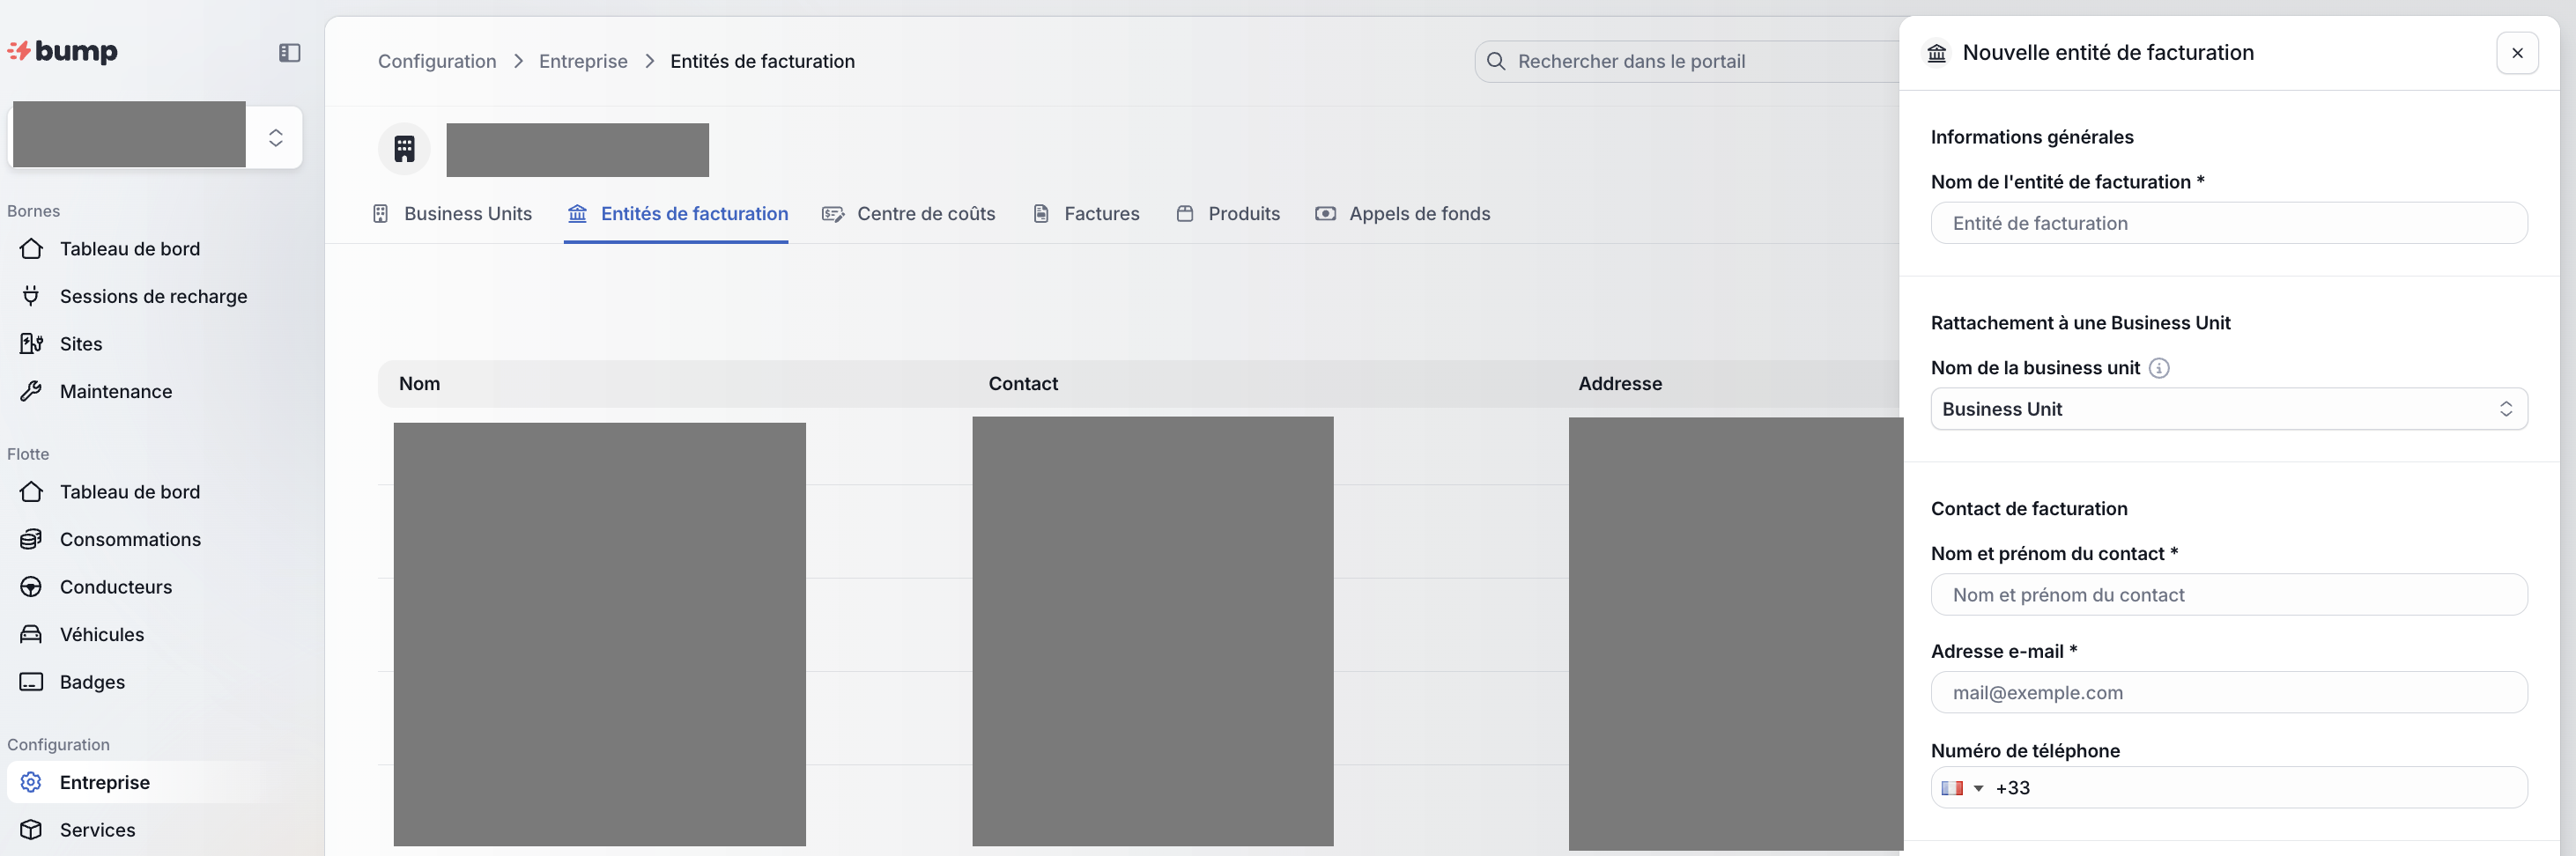Click the bump logo

pos(63,51)
